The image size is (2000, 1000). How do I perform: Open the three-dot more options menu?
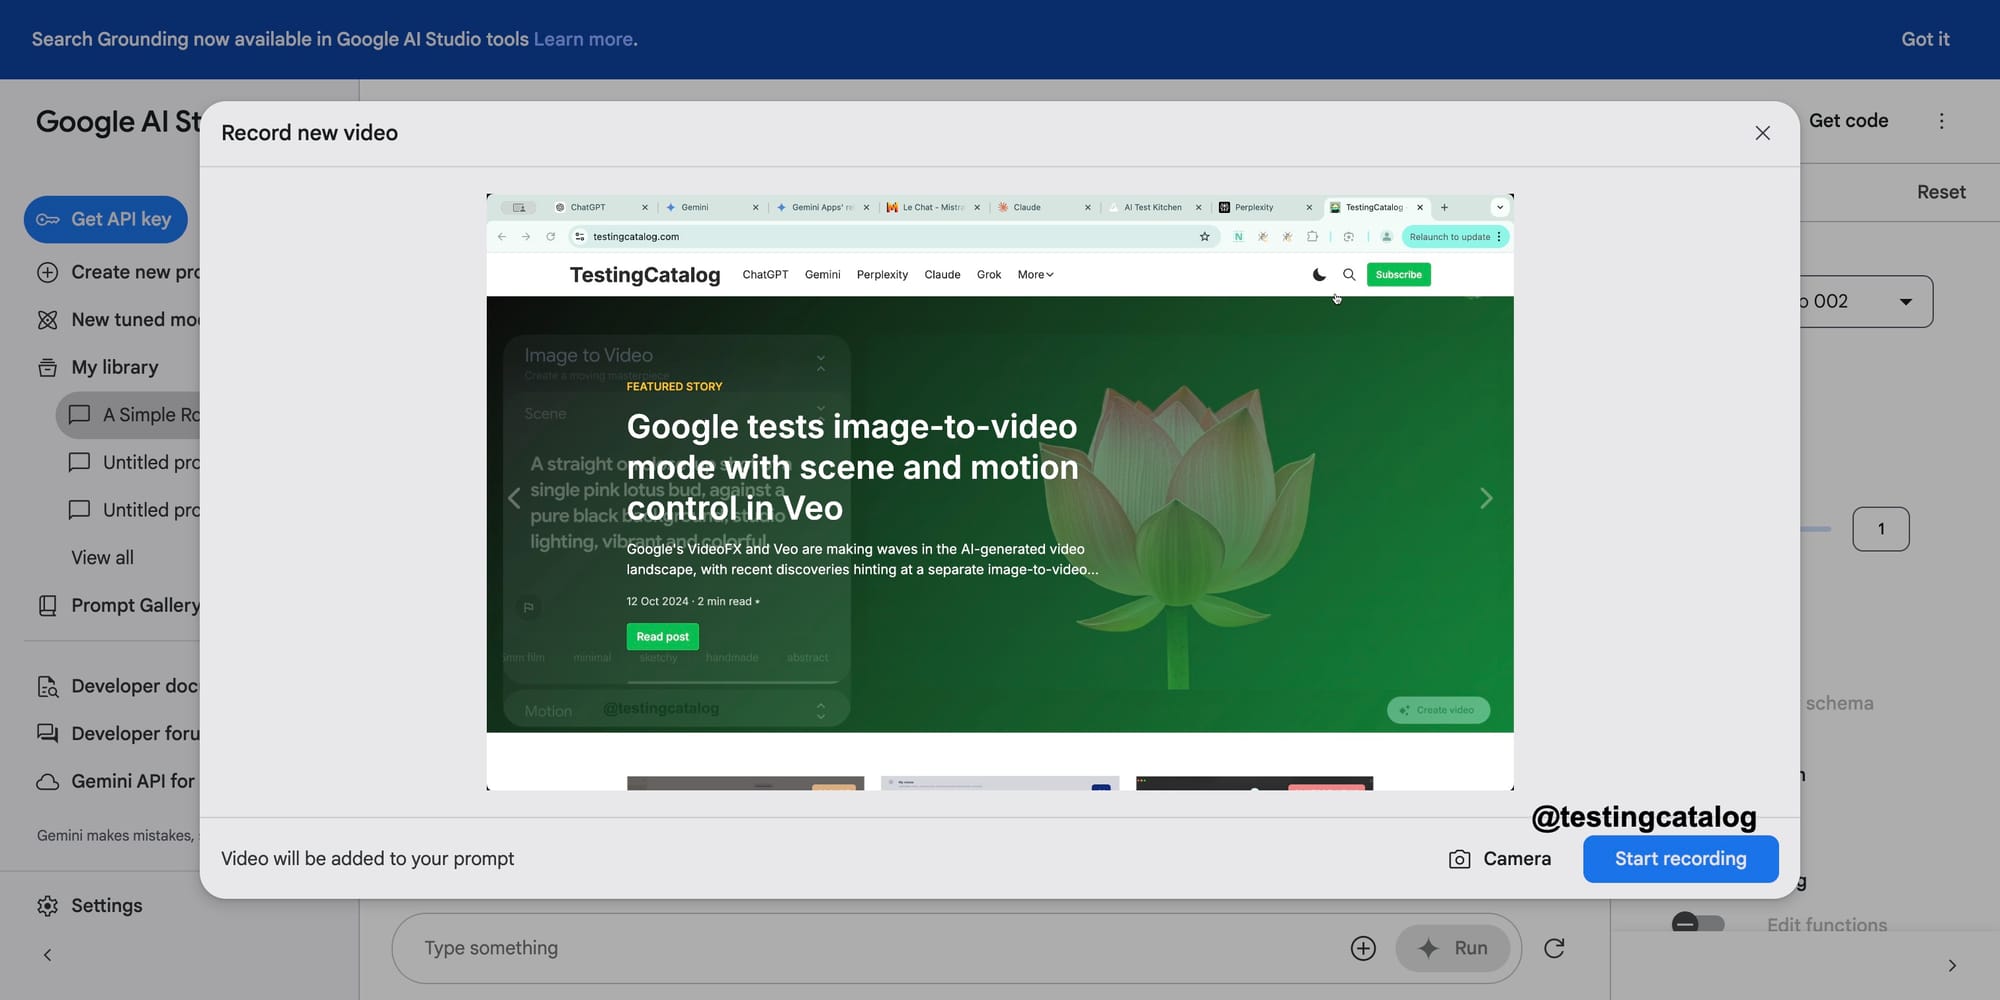[x=1941, y=121]
